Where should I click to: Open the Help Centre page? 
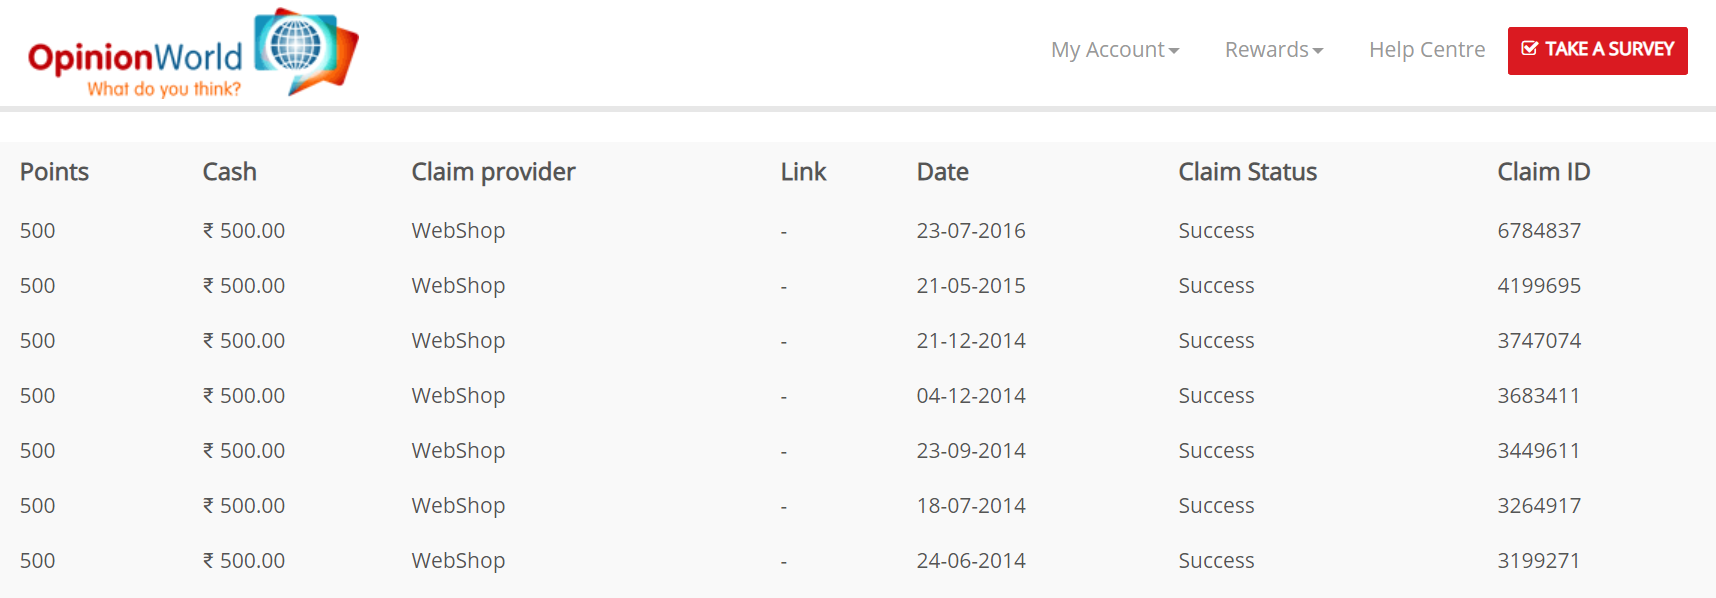pos(1427,50)
